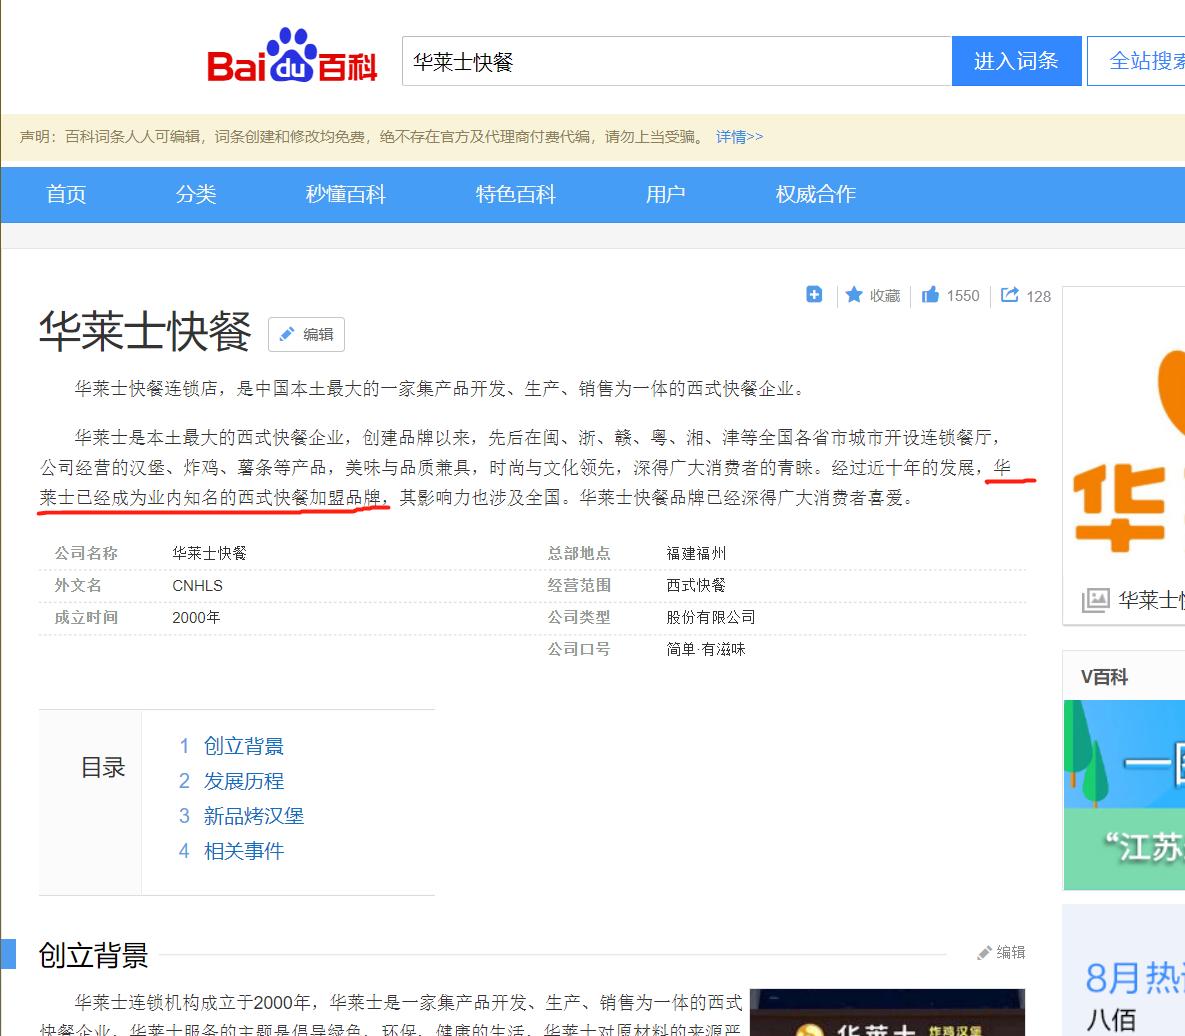Click the share icon showing 128
This screenshot has height=1036, width=1185.
point(1012,295)
